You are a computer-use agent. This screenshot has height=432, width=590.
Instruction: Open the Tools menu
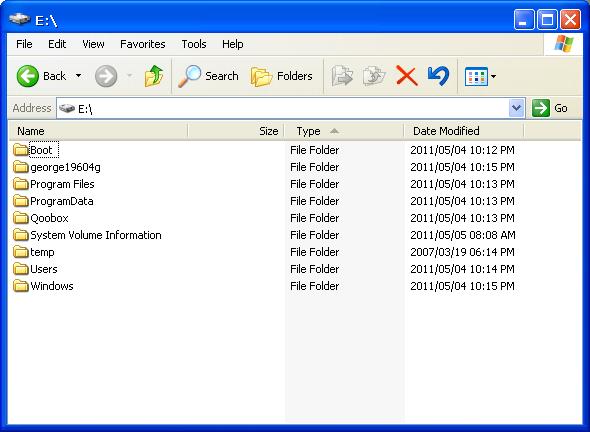194,44
